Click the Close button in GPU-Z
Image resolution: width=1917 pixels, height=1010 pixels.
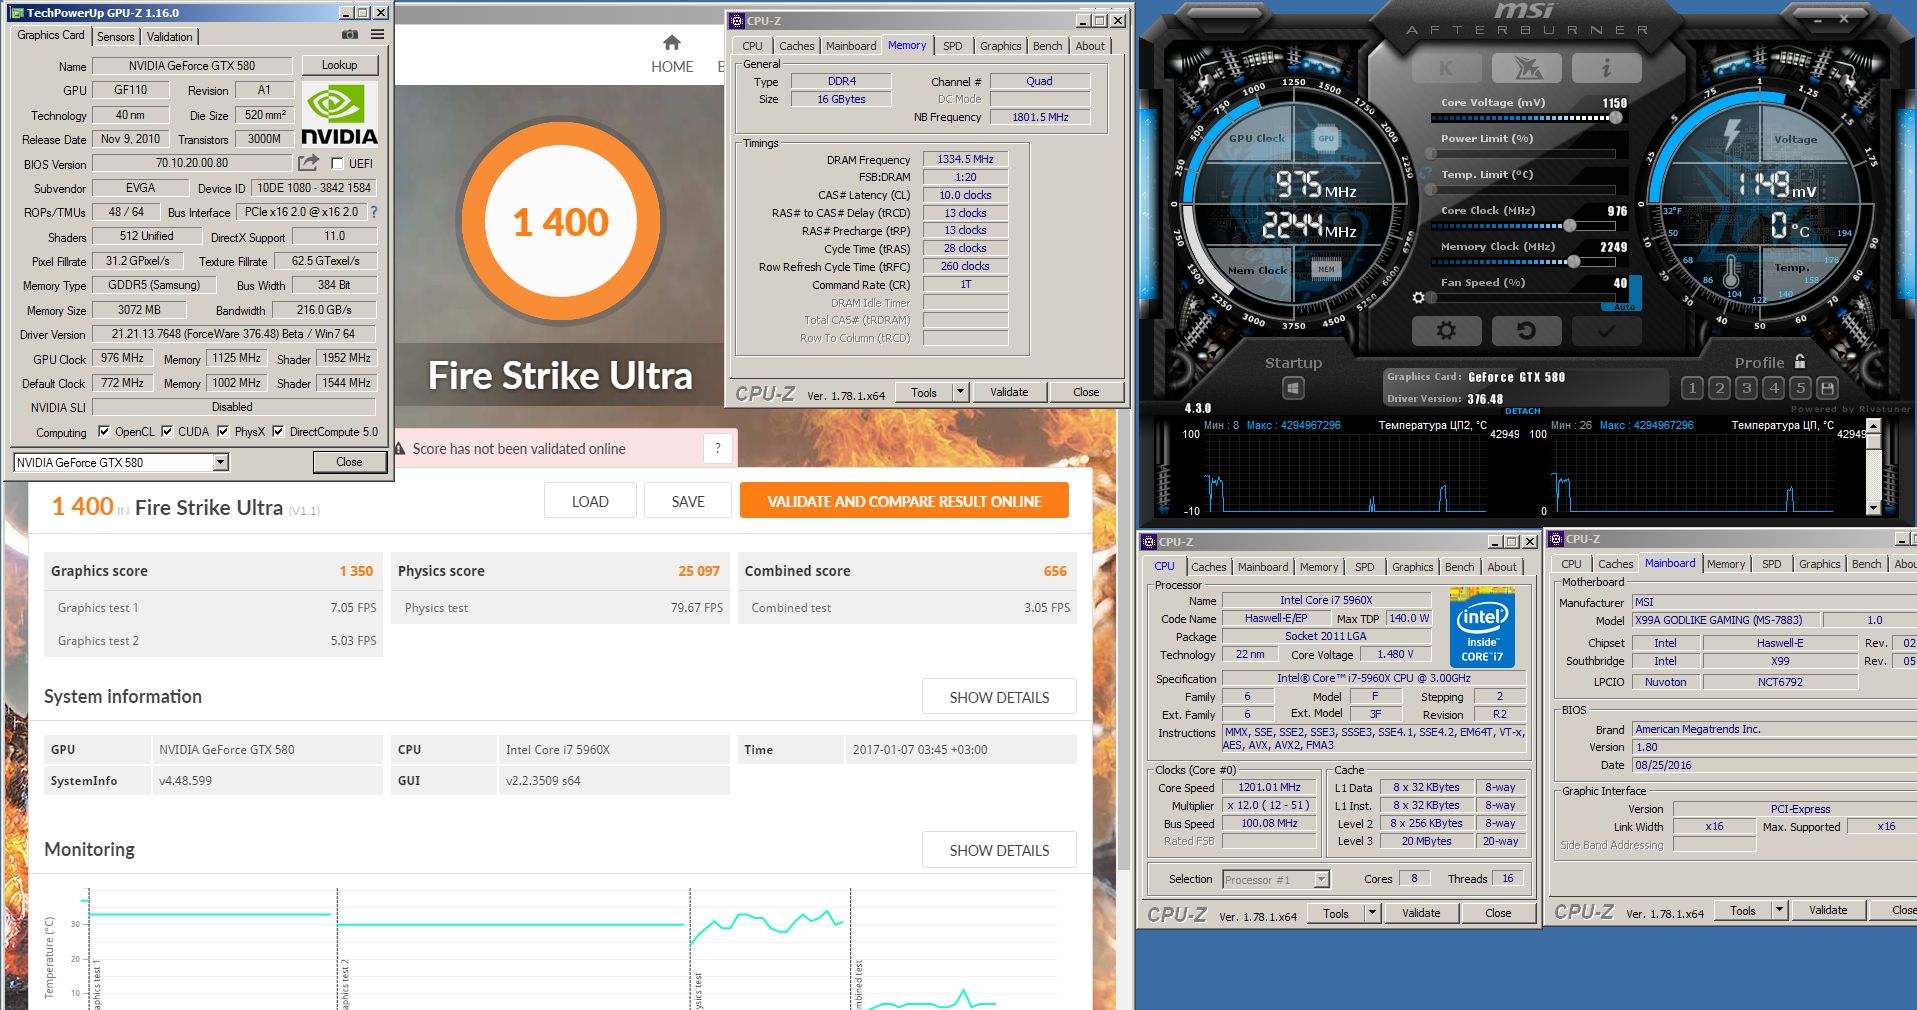(349, 462)
